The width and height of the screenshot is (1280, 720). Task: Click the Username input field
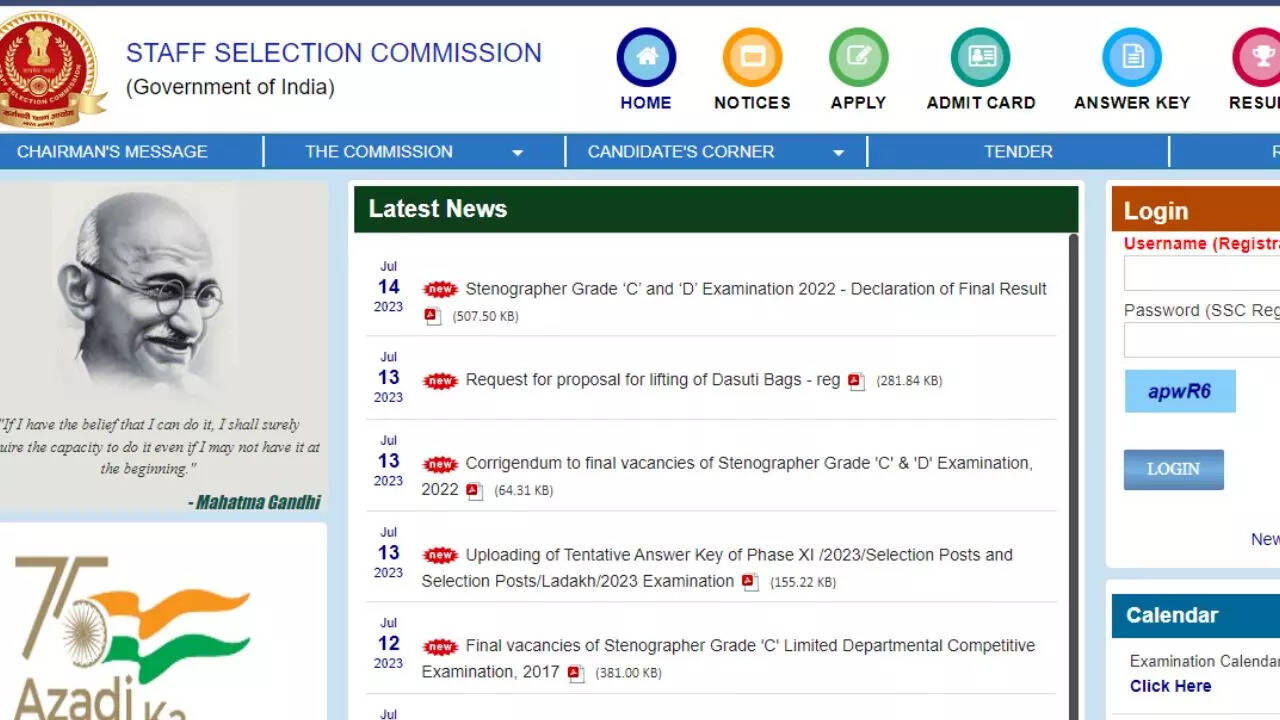1202,273
